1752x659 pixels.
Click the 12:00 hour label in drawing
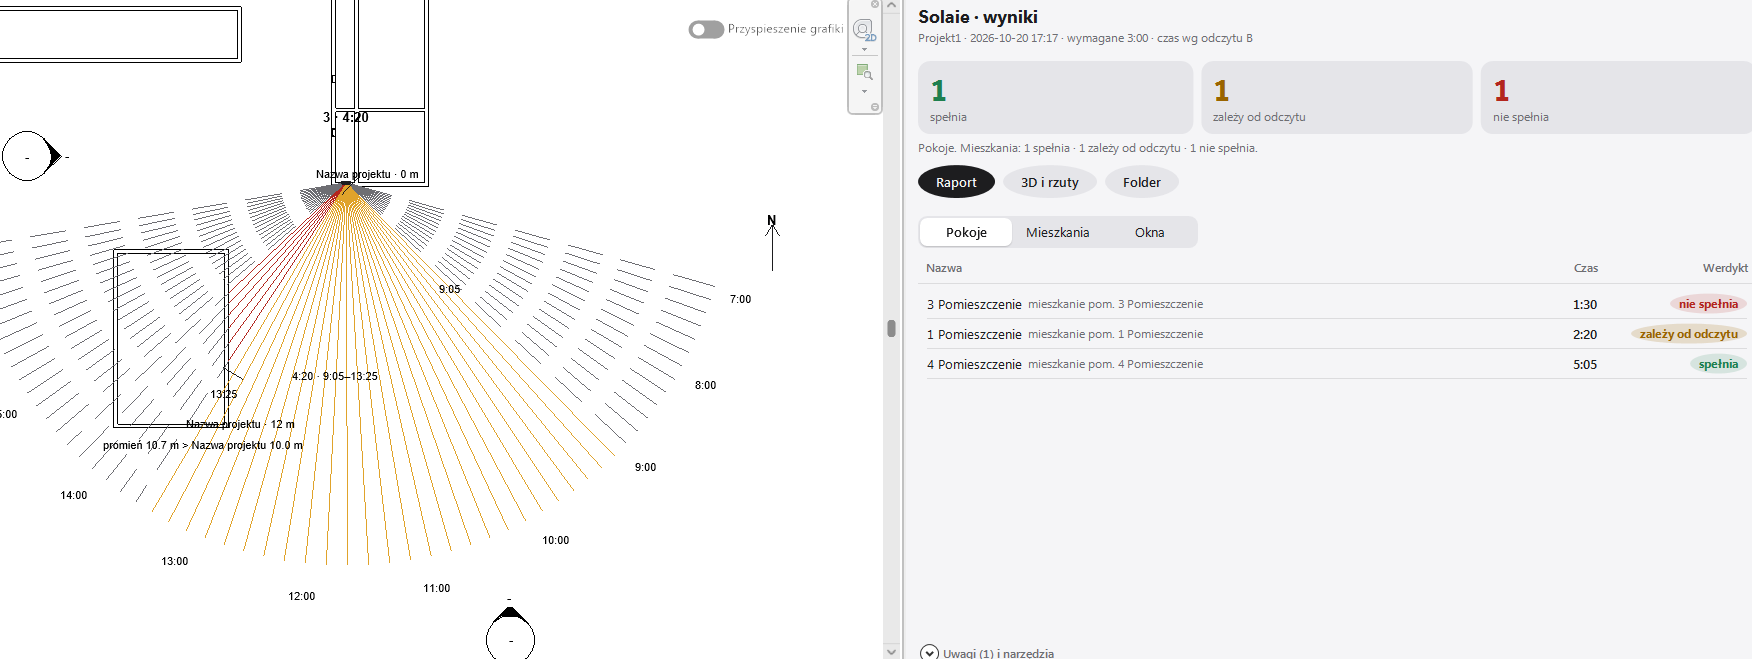[x=301, y=596]
